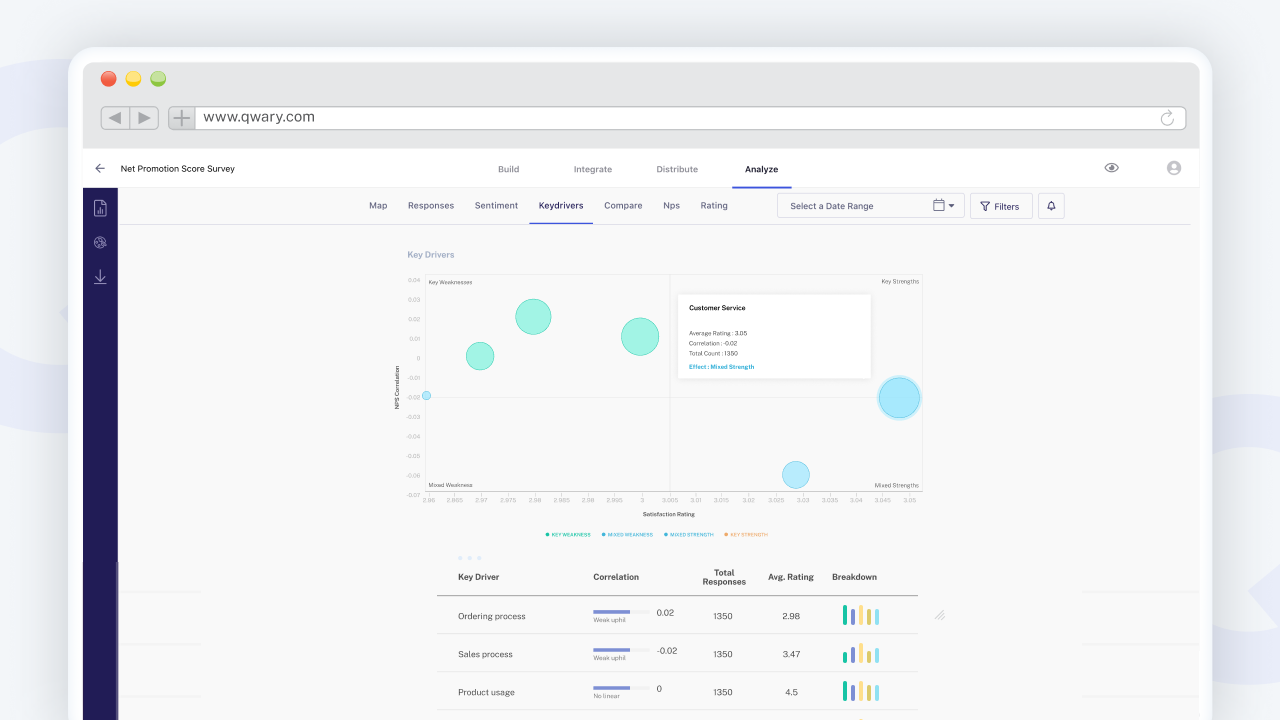Open the Distribute tab
The image size is (1280, 720).
tap(677, 169)
